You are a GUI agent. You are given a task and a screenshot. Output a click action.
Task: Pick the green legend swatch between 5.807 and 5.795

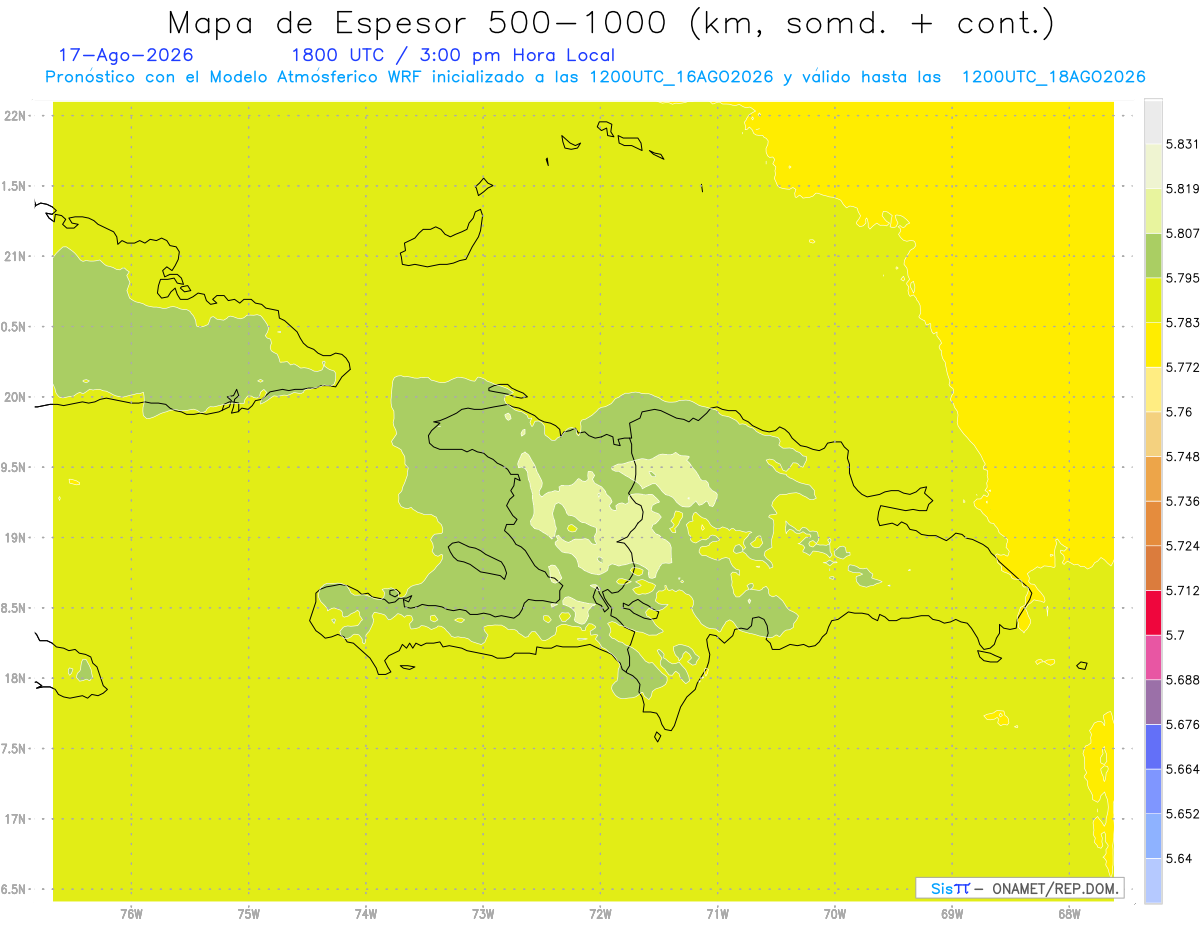1153,256
